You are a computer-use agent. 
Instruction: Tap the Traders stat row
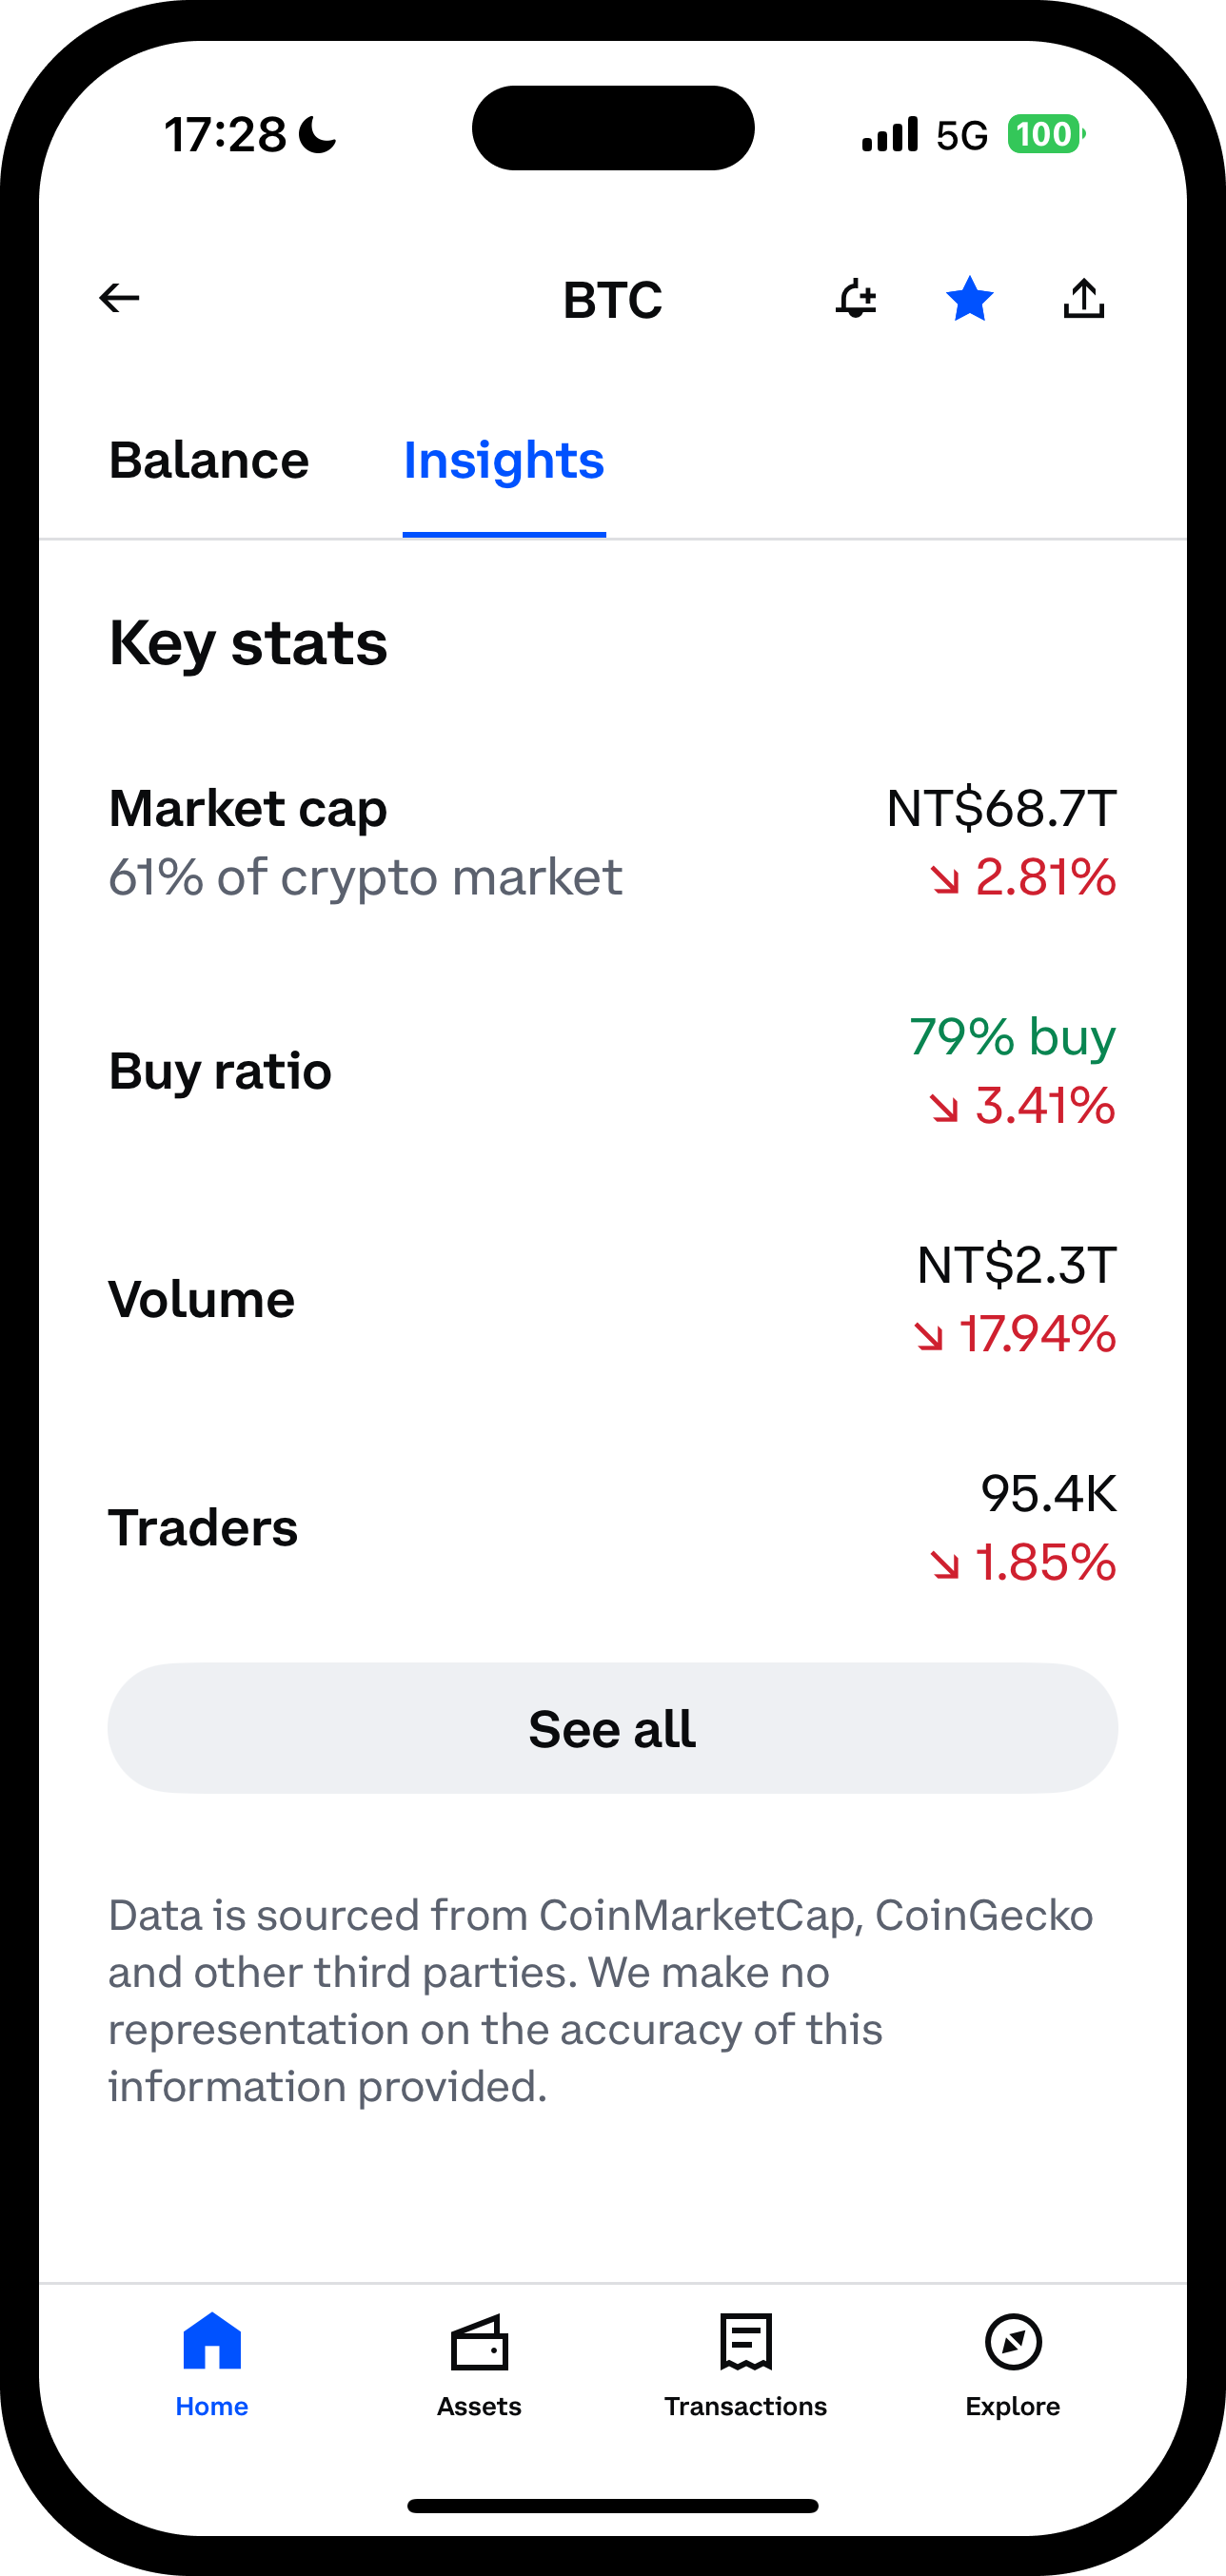612,1527
